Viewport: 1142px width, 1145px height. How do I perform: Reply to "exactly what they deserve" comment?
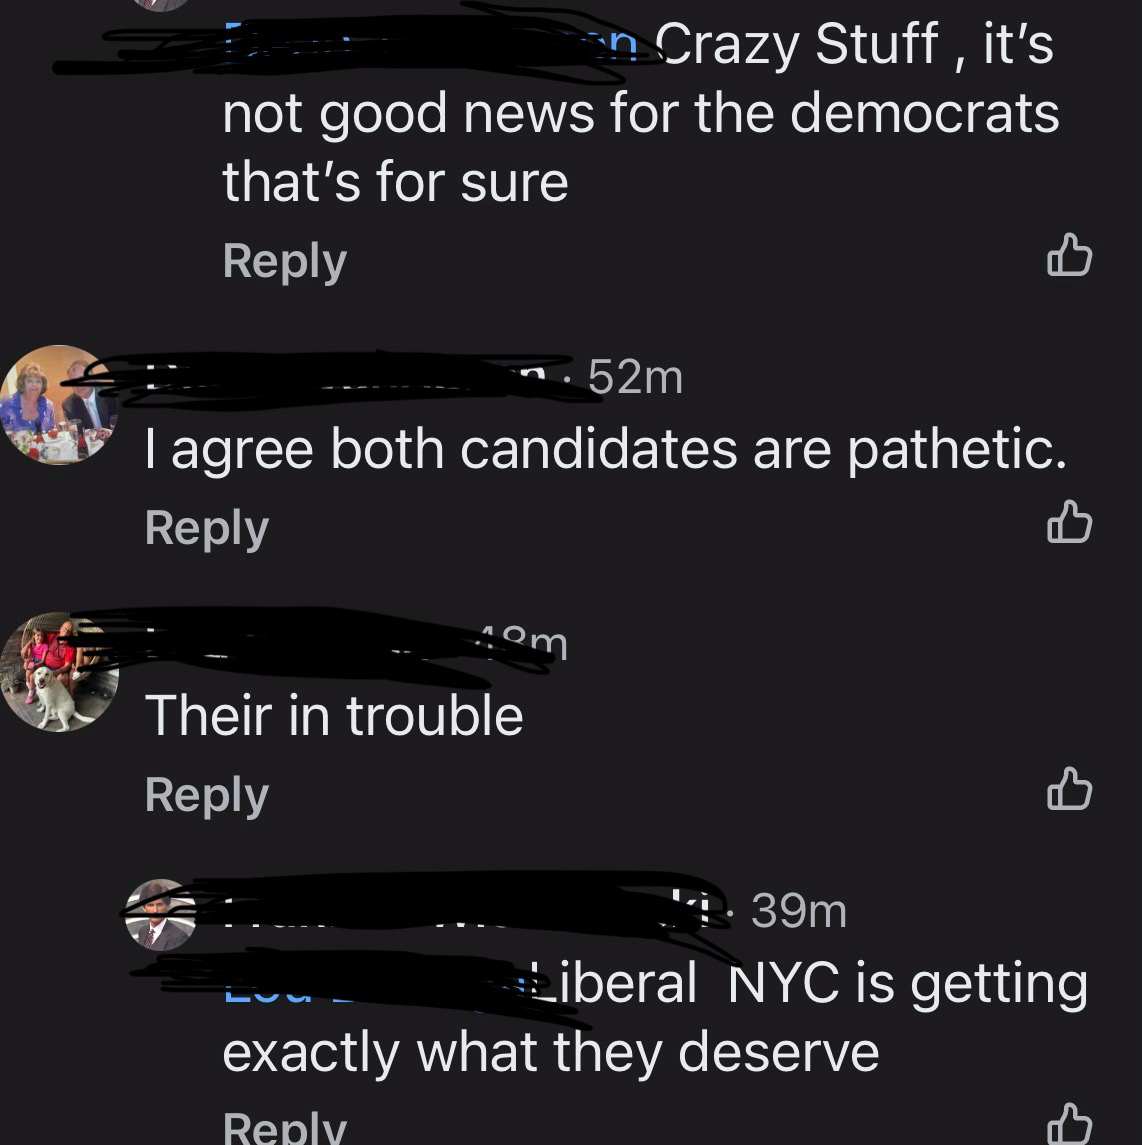[284, 1127]
